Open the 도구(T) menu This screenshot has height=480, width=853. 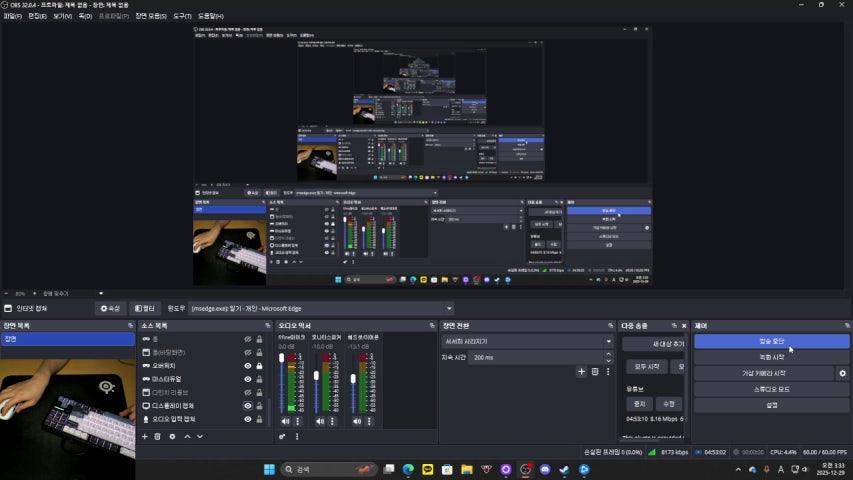(183, 17)
